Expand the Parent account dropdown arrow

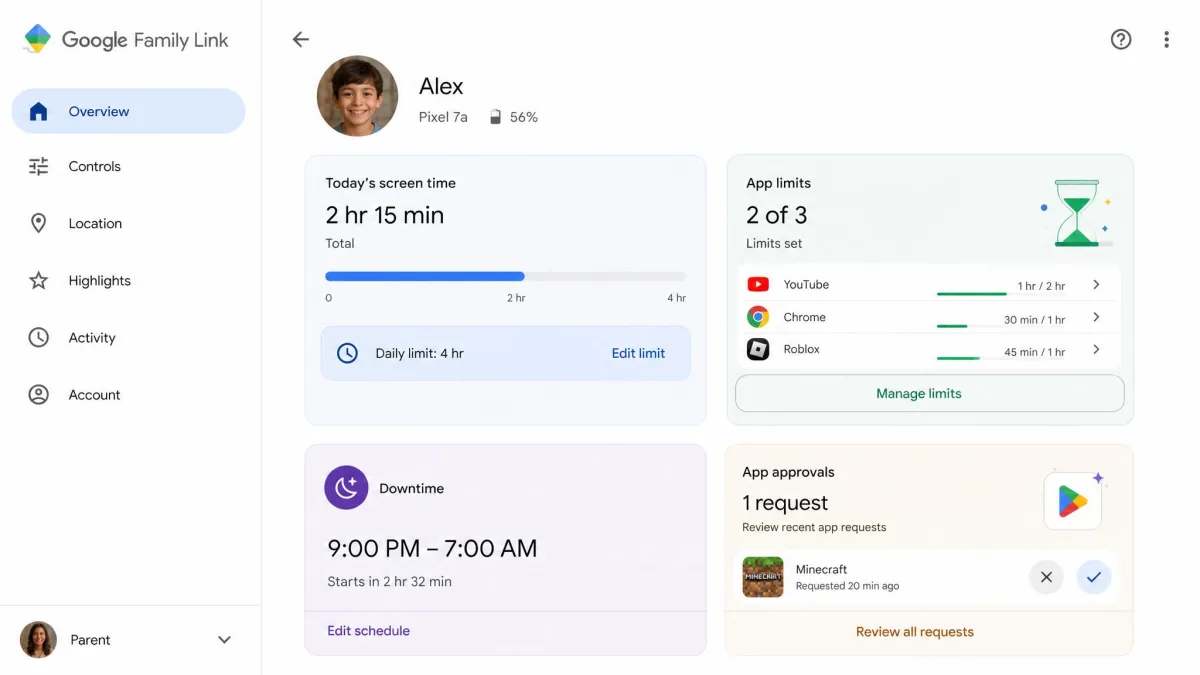[224, 640]
